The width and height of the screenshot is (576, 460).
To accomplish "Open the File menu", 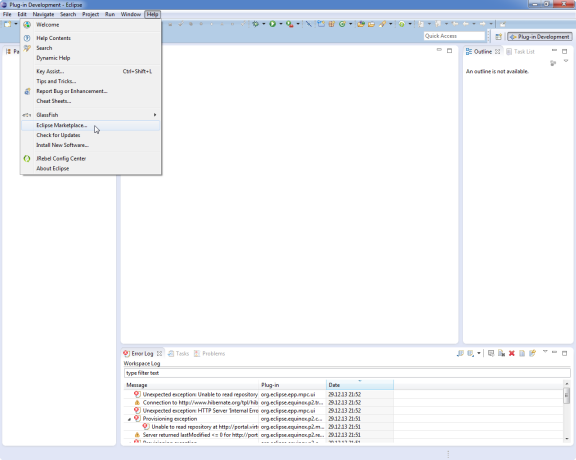I will (7, 14).
